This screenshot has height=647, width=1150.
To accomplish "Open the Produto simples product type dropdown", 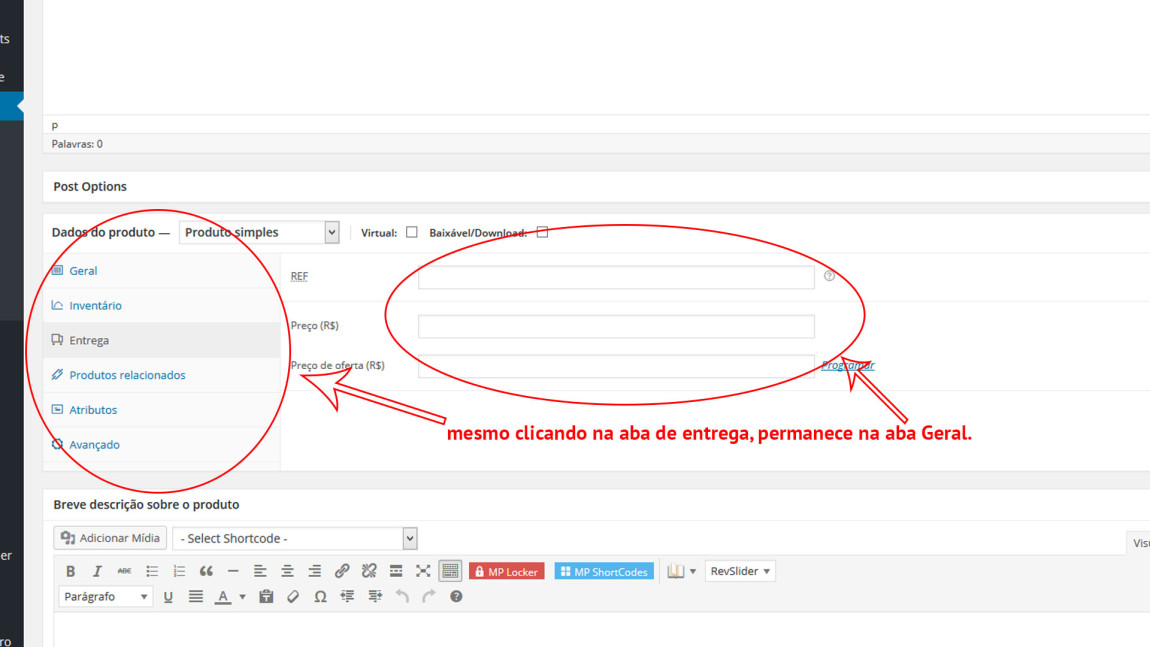I will pyautogui.click(x=259, y=233).
